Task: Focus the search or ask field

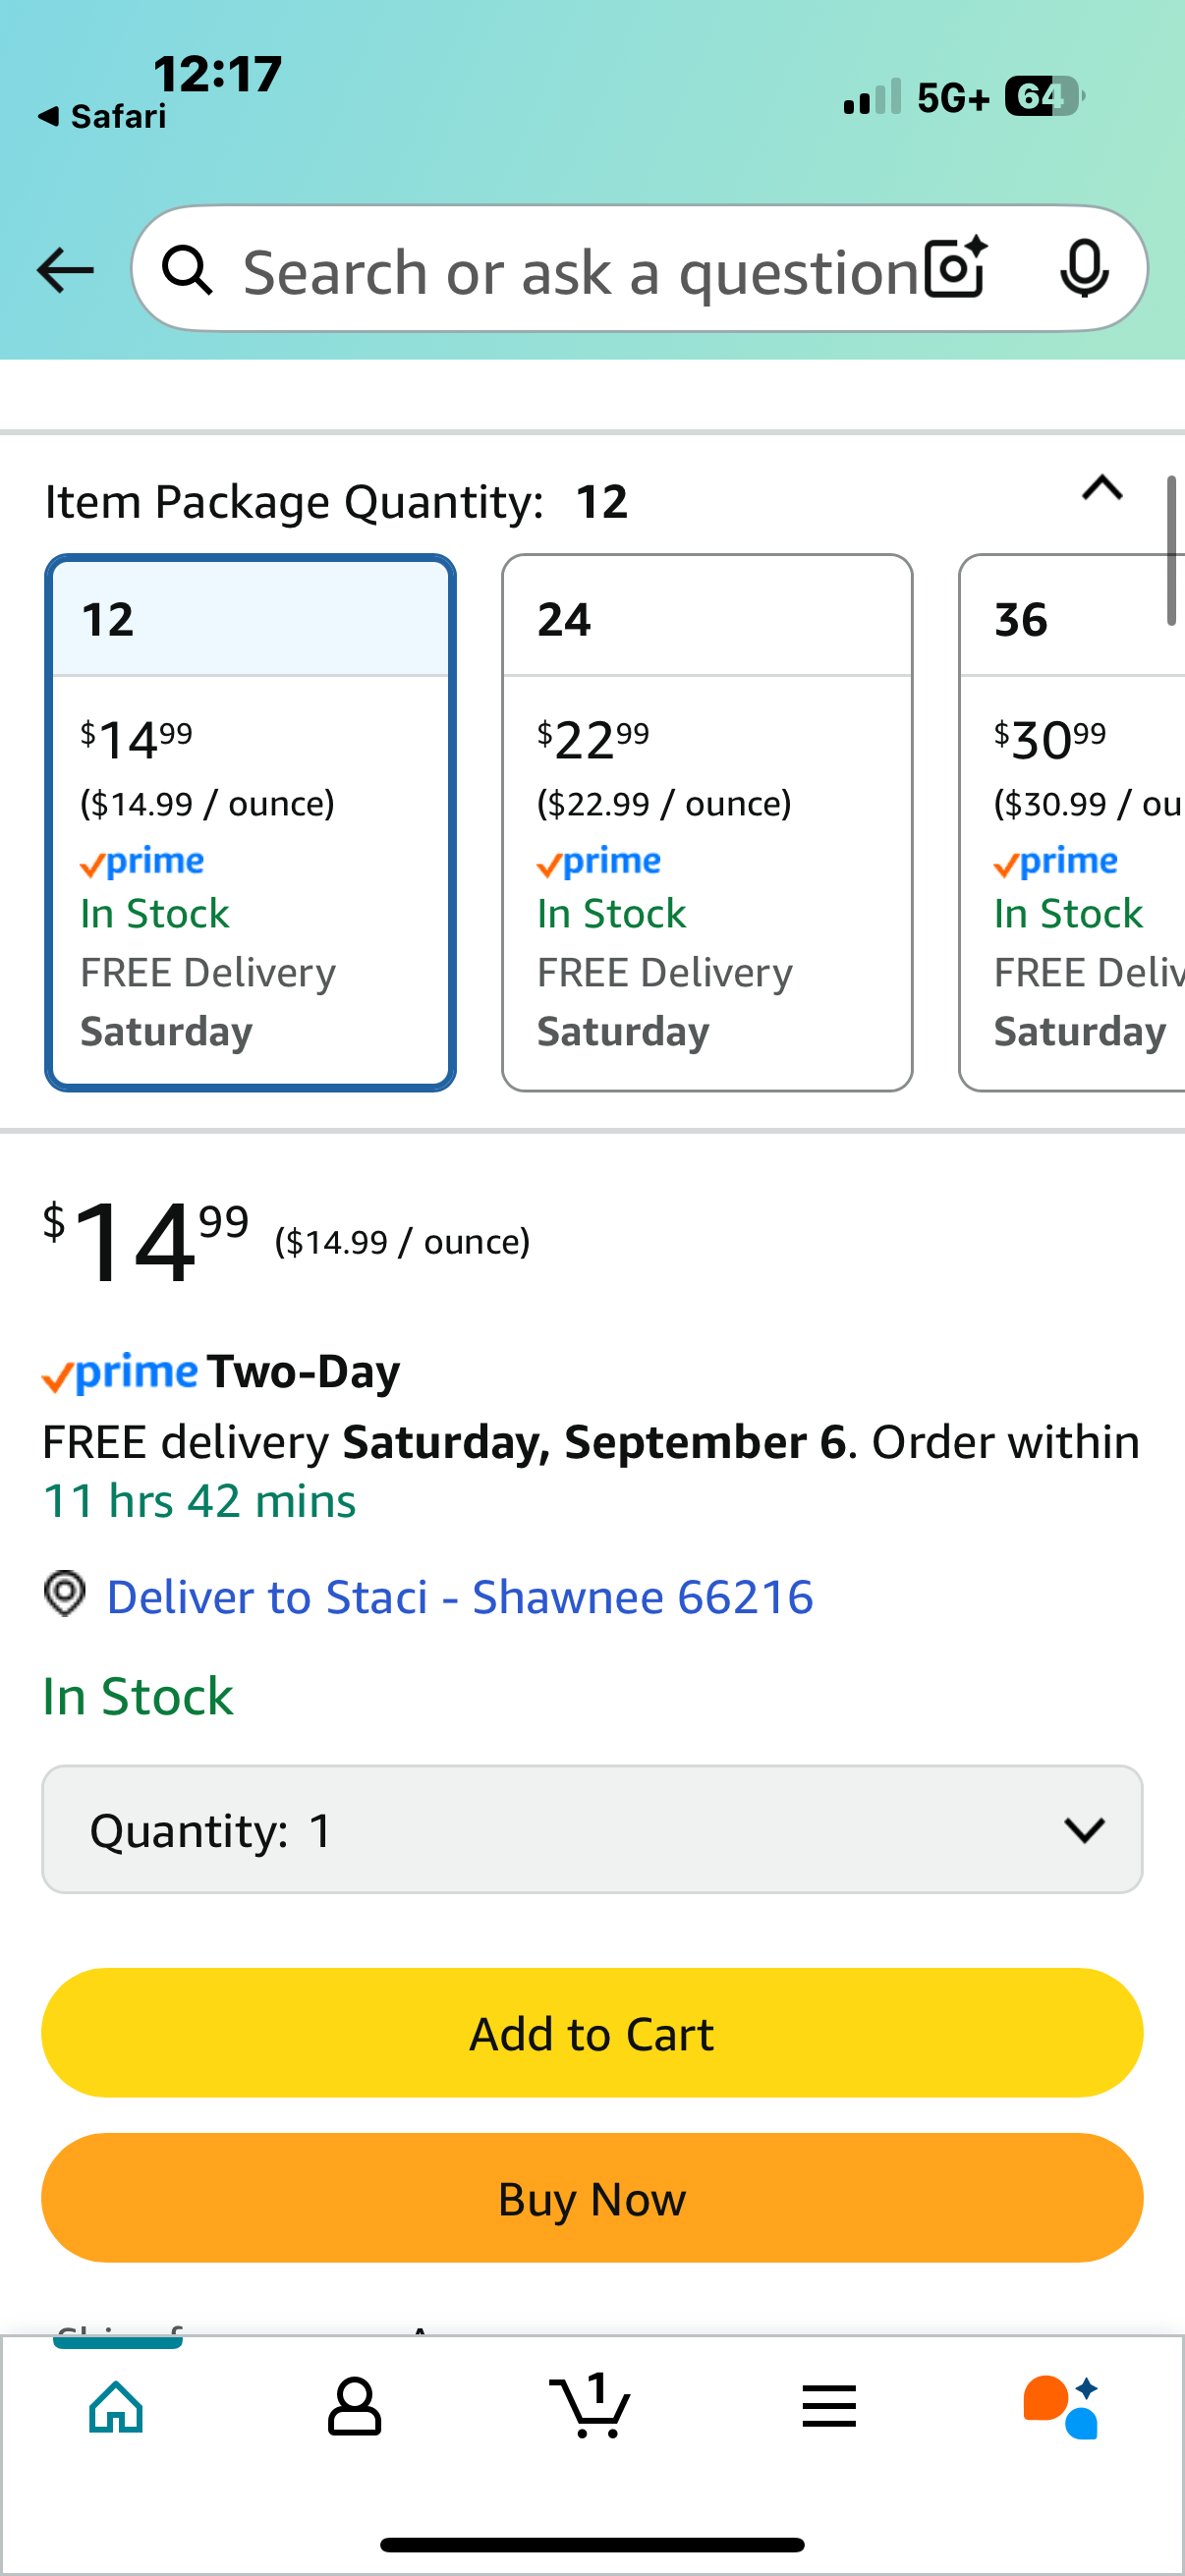Action: [x=580, y=272]
